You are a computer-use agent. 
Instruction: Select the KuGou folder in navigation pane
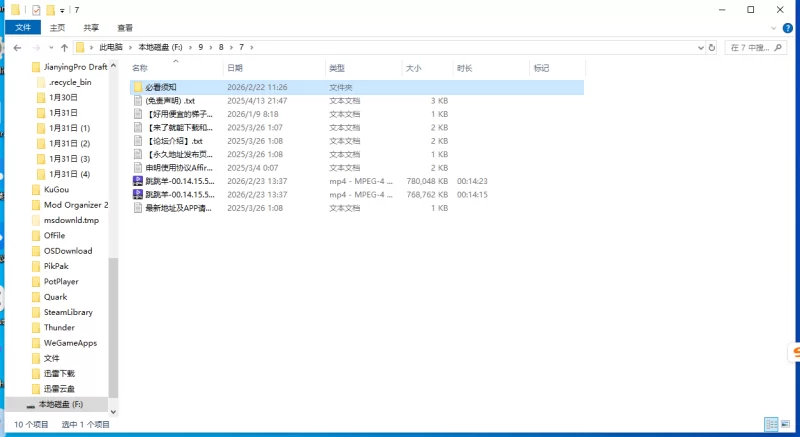[x=56, y=189]
